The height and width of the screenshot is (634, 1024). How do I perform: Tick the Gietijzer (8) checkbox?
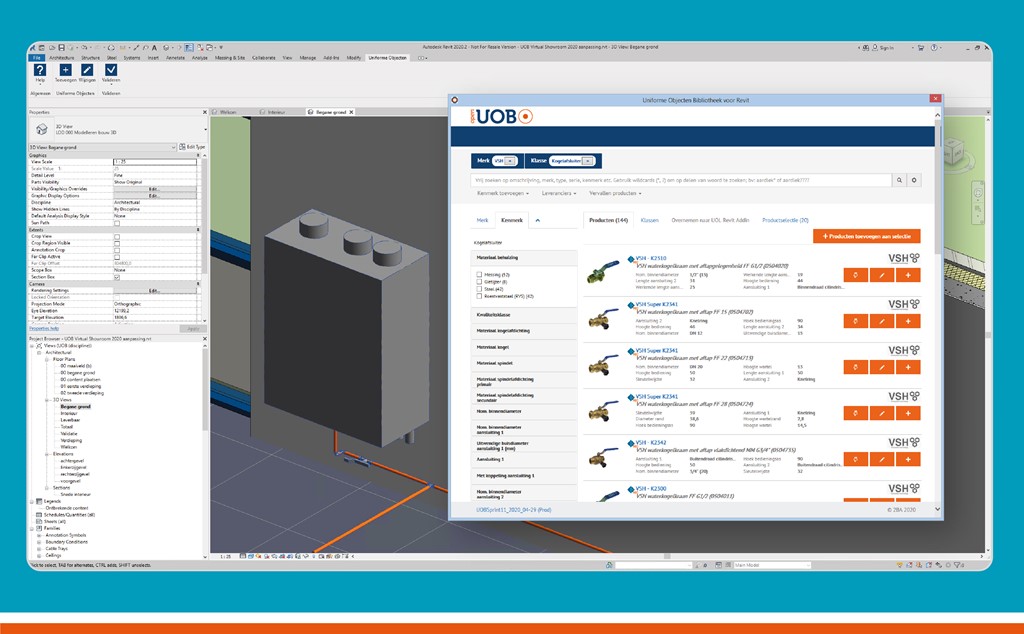pyautogui.click(x=479, y=281)
